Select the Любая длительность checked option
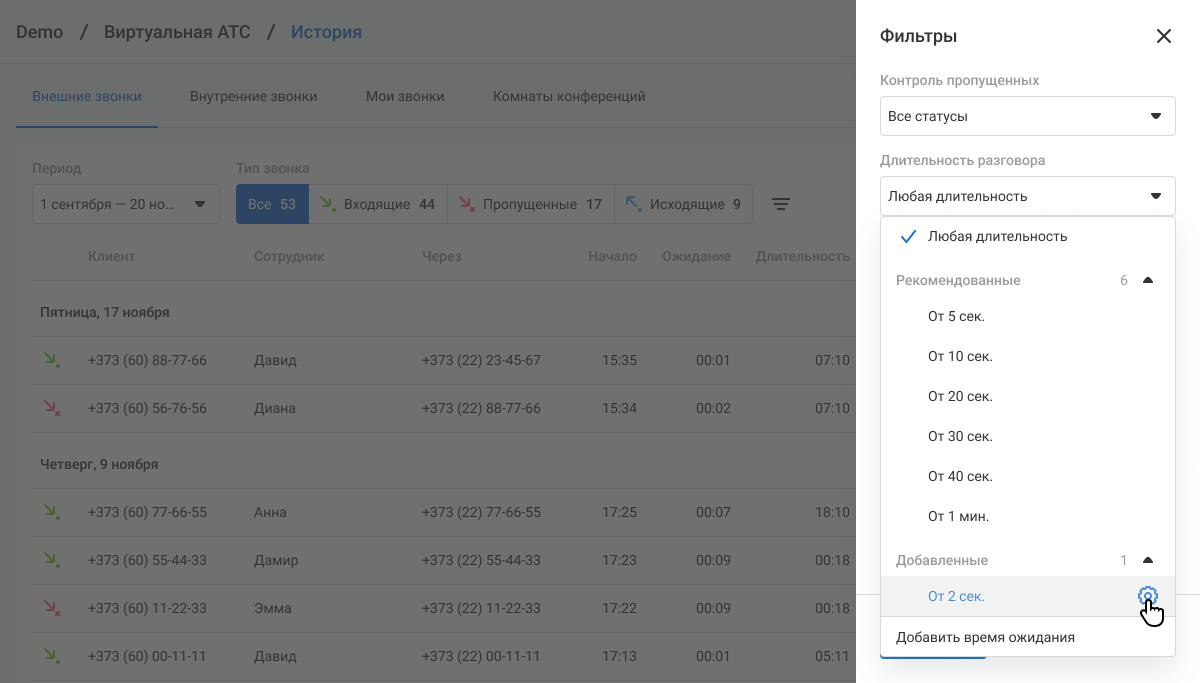Screen dimensions: 1200x683 [x=997, y=236]
